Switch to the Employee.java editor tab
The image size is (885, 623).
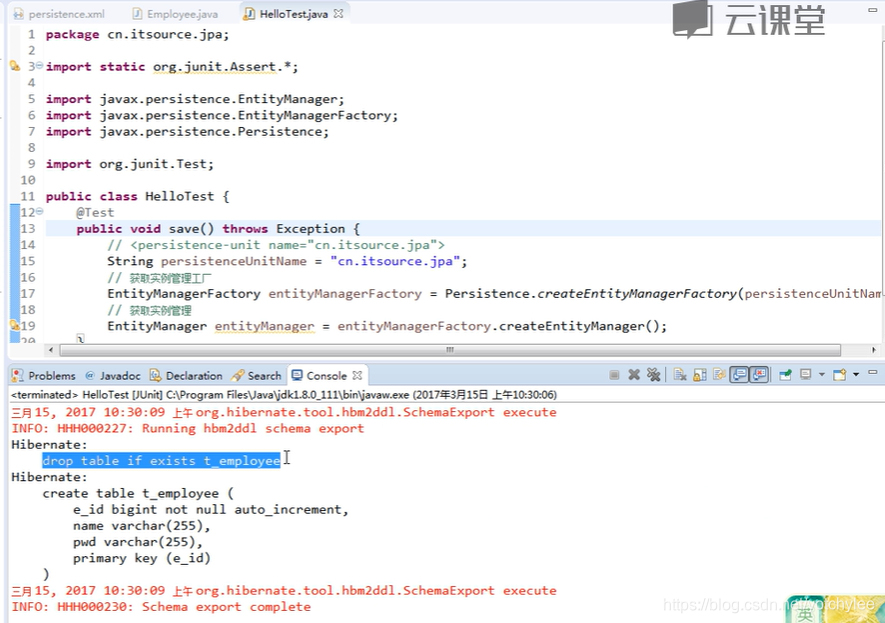[175, 14]
